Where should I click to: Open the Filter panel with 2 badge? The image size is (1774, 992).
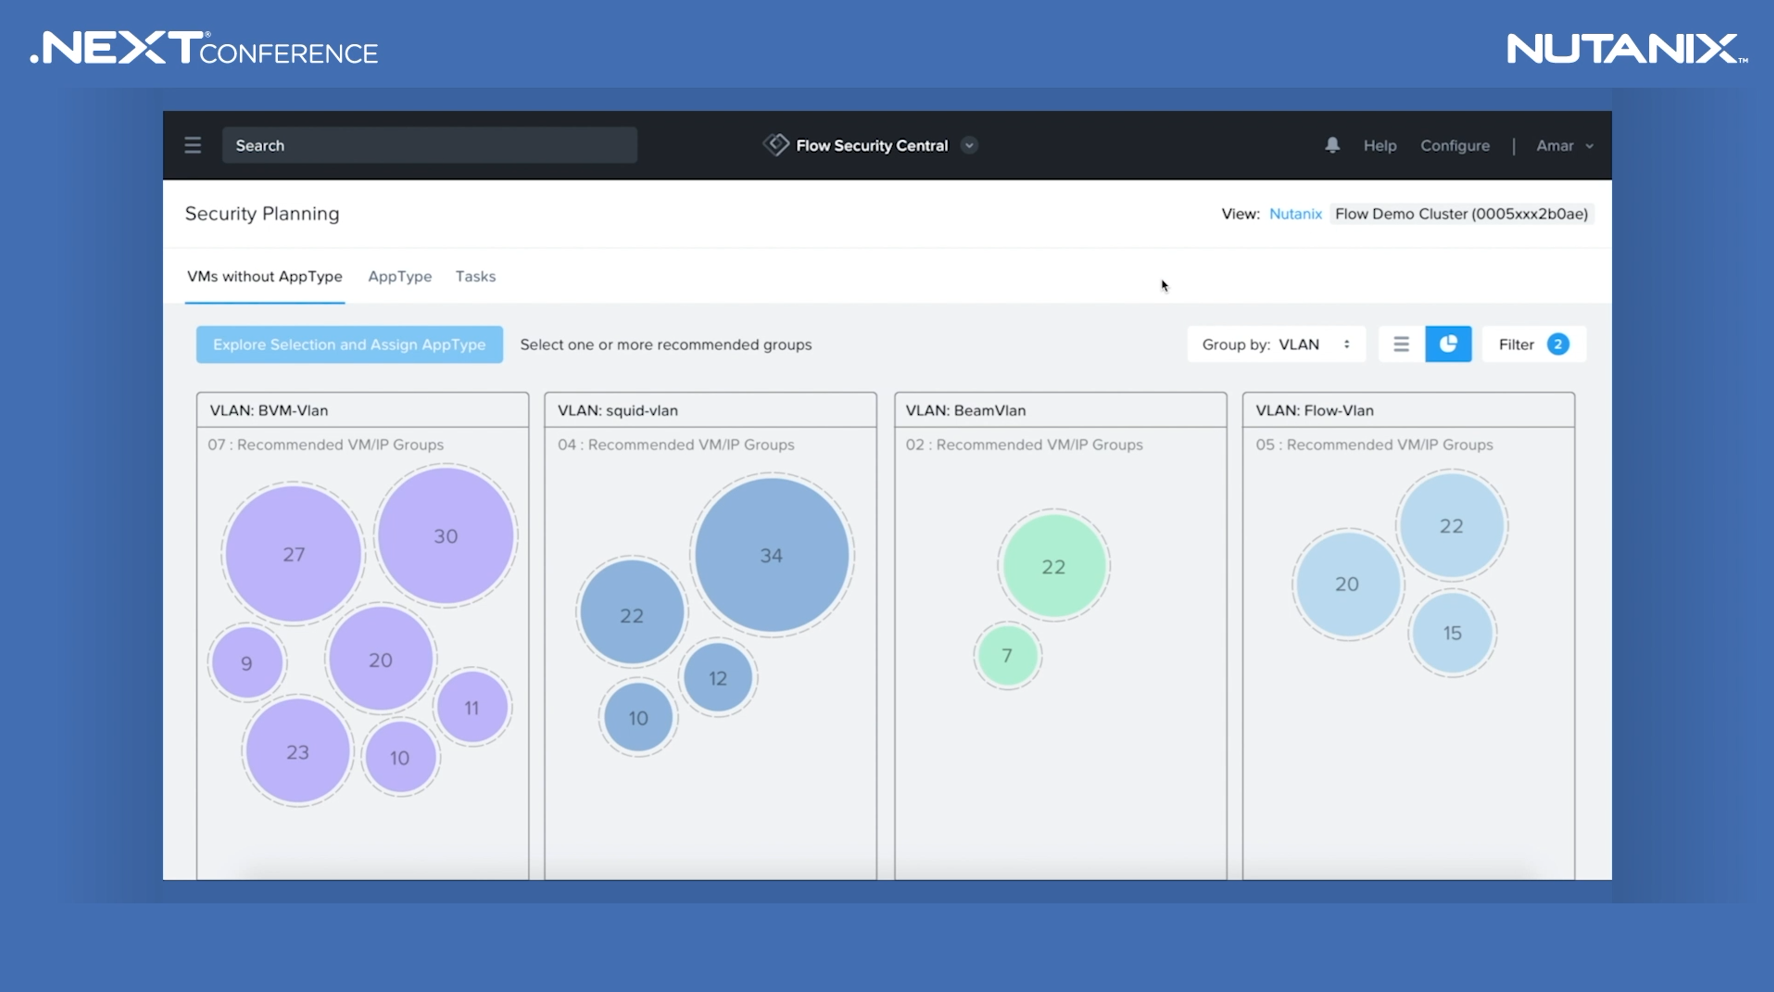point(1533,344)
